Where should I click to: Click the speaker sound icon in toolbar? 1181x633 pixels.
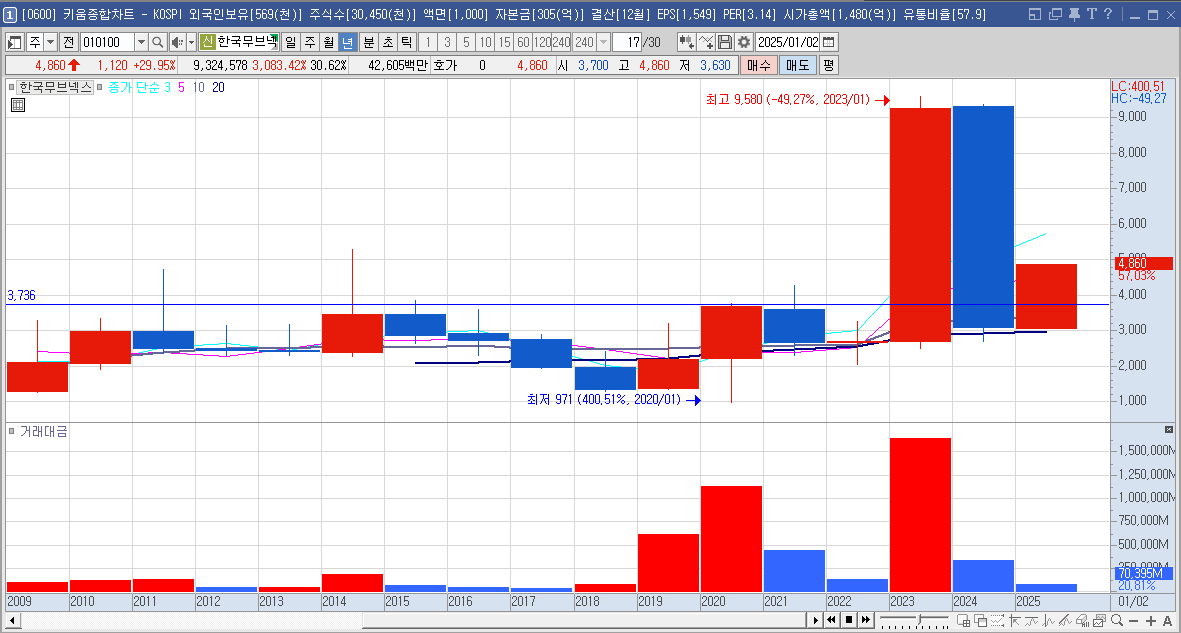pos(176,42)
